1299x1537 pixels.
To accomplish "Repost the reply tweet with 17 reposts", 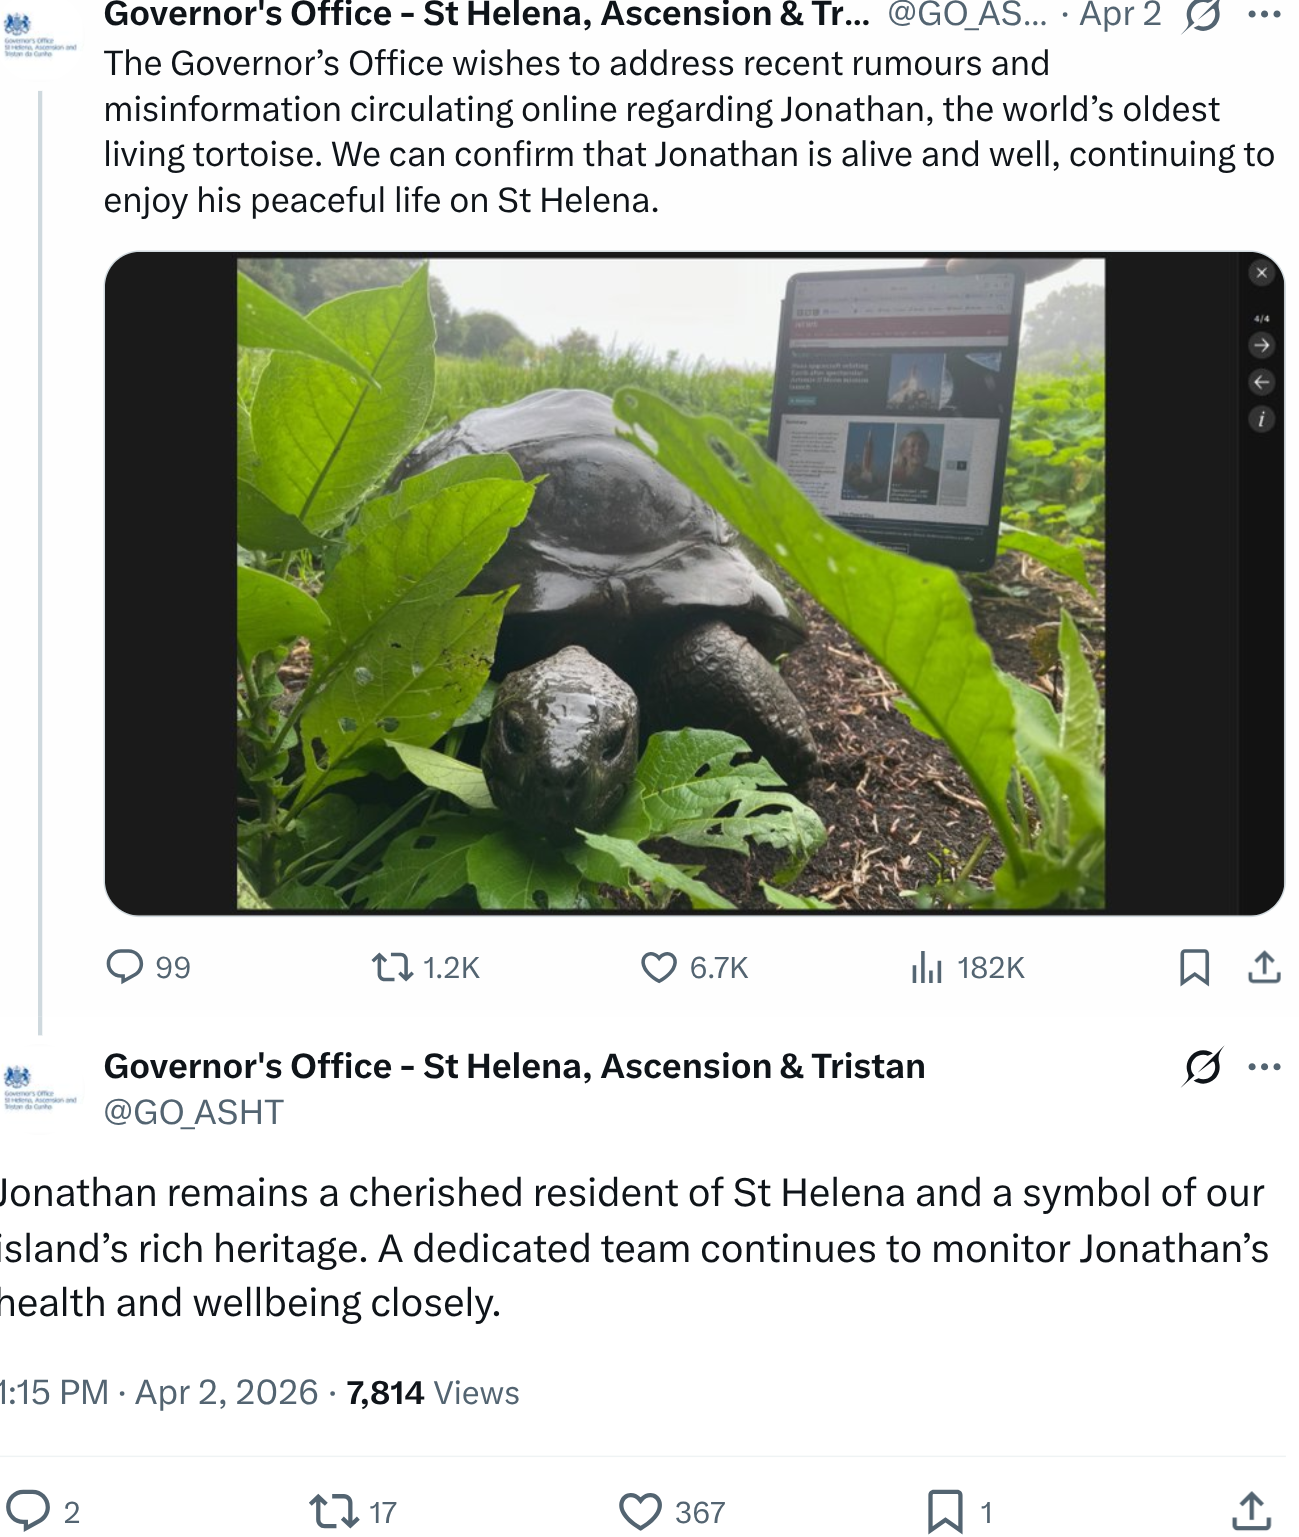I will (x=334, y=1512).
